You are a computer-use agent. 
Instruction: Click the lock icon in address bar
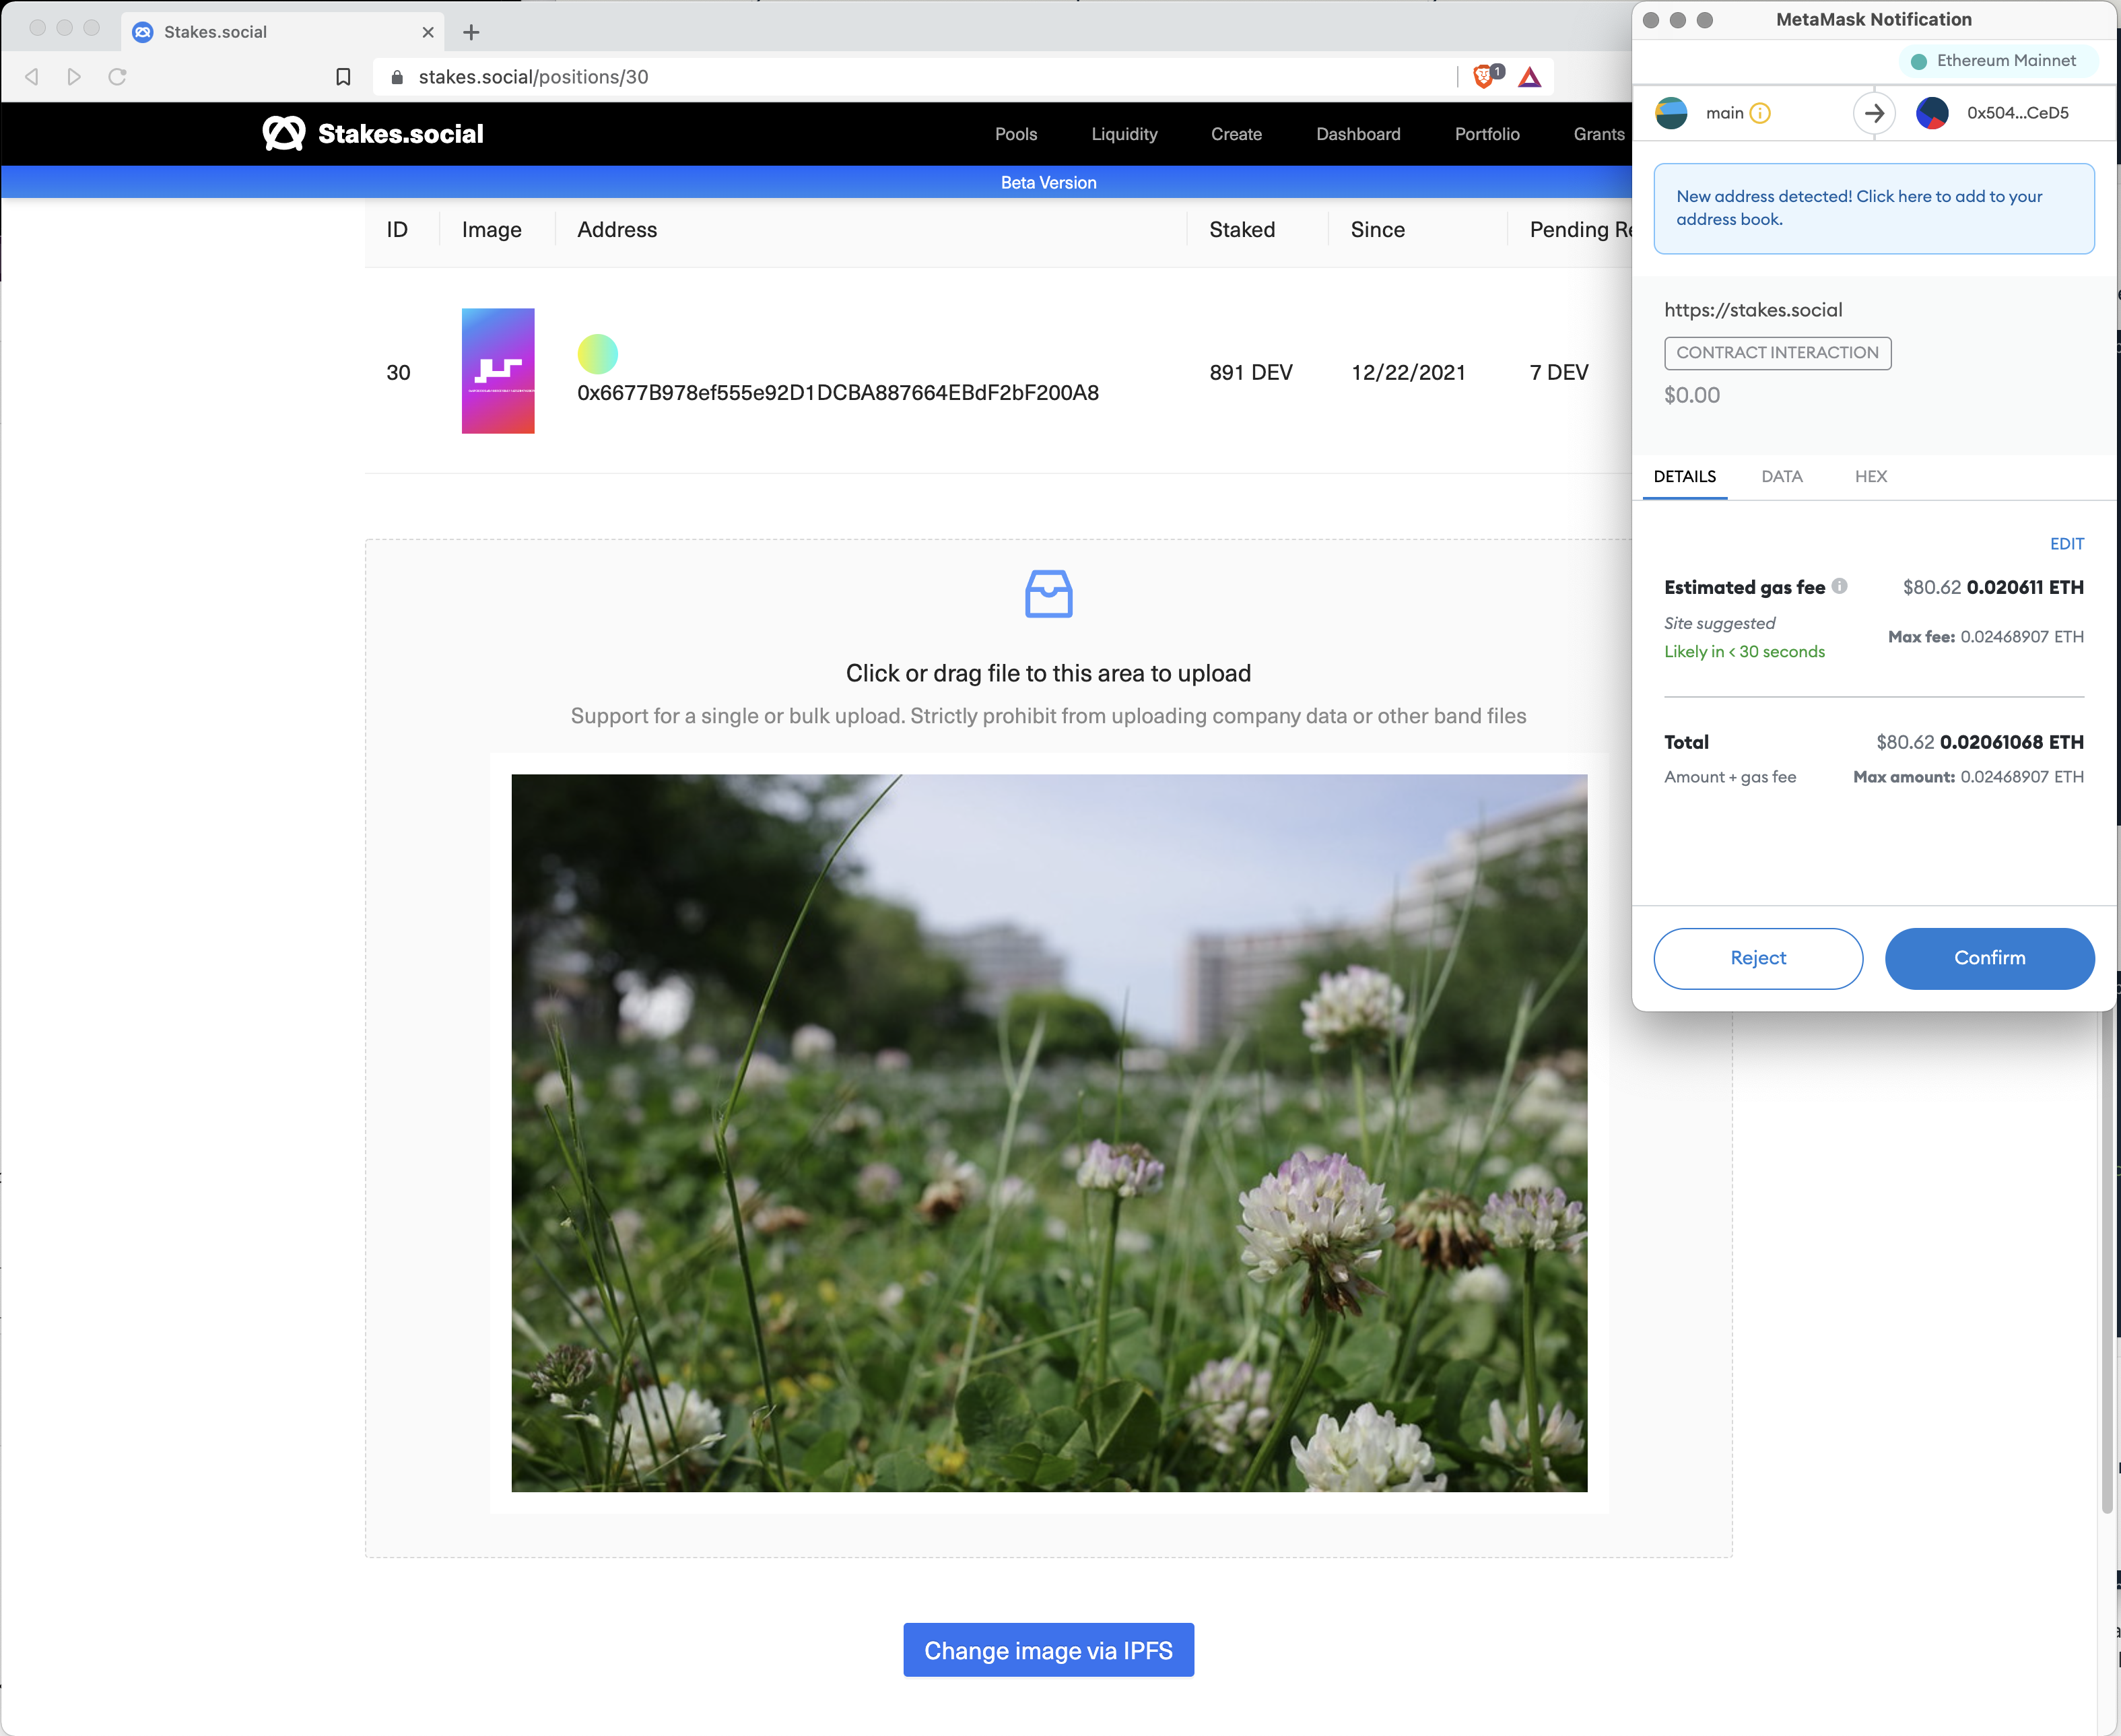click(397, 77)
